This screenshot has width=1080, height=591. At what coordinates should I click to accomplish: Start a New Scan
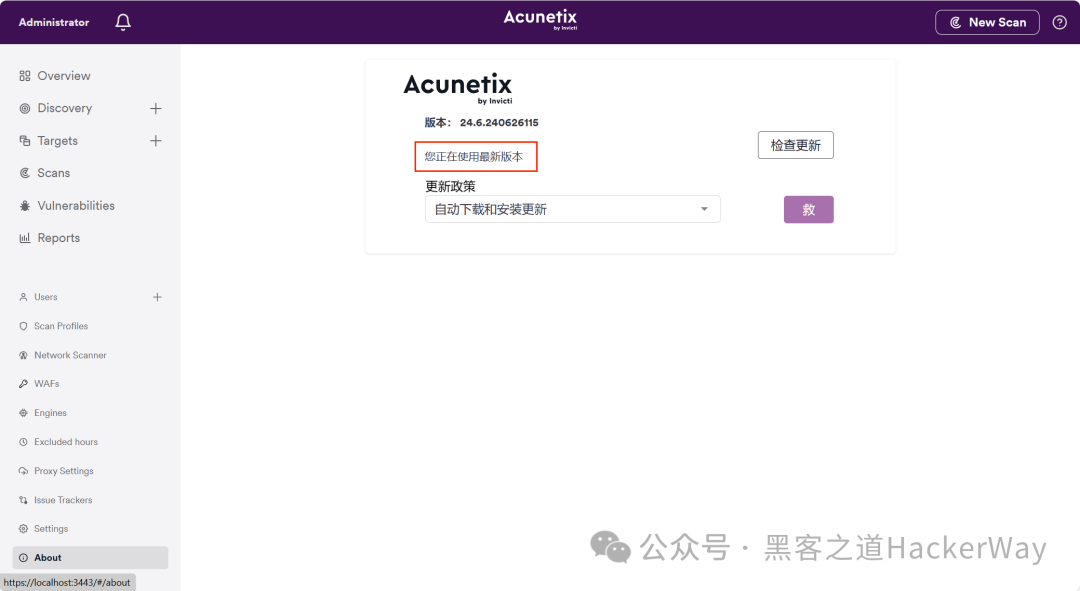coord(987,22)
